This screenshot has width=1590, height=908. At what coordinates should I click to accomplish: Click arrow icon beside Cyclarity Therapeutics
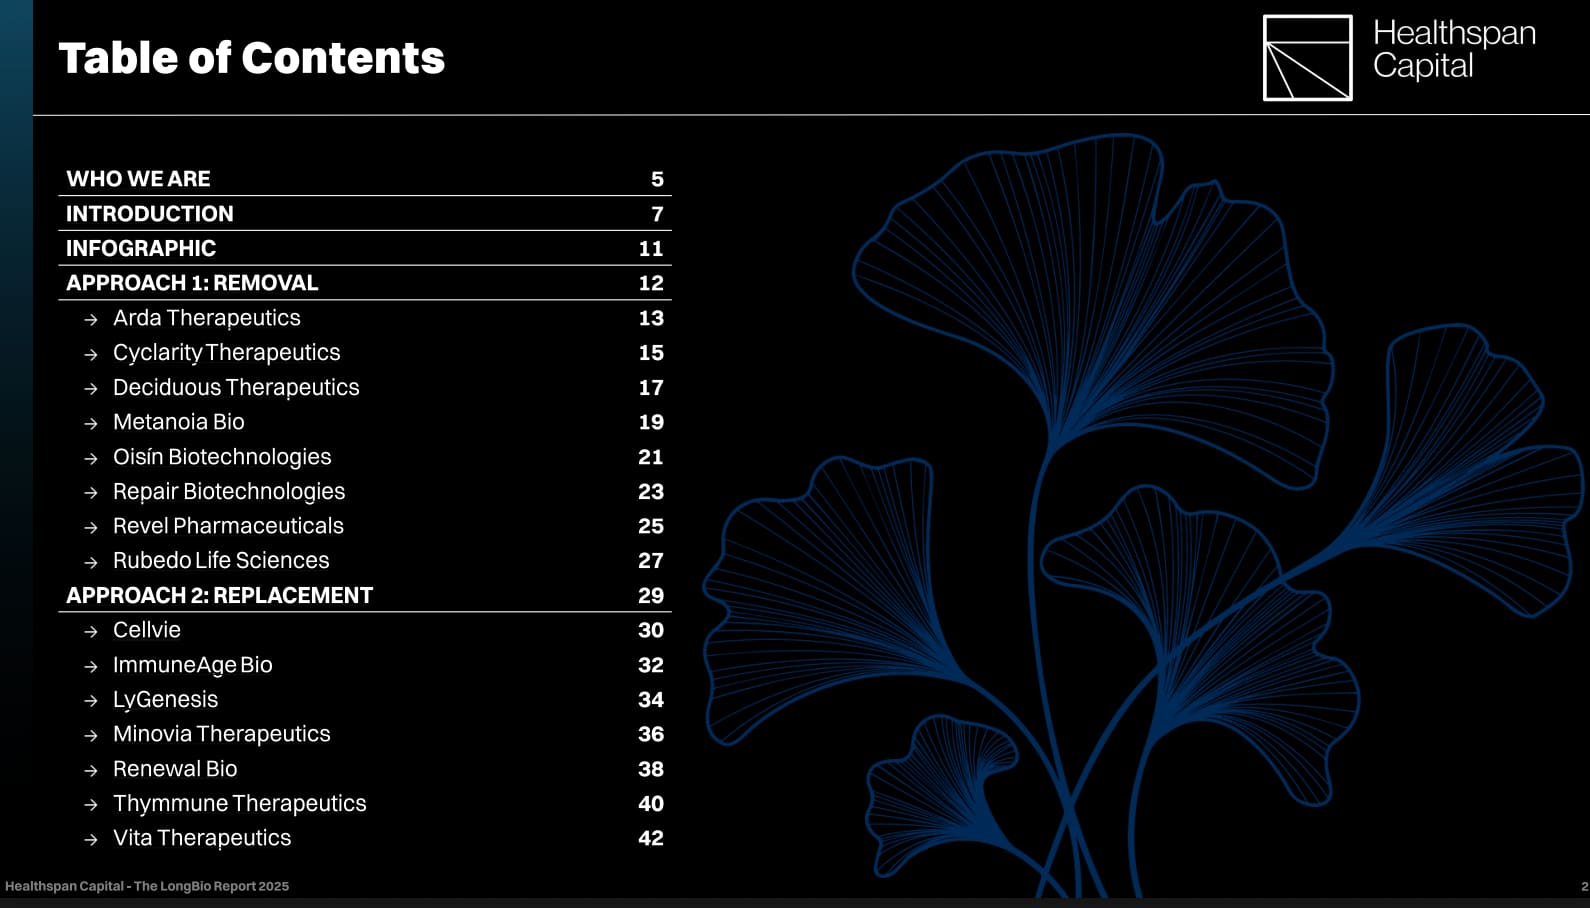coord(91,354)
